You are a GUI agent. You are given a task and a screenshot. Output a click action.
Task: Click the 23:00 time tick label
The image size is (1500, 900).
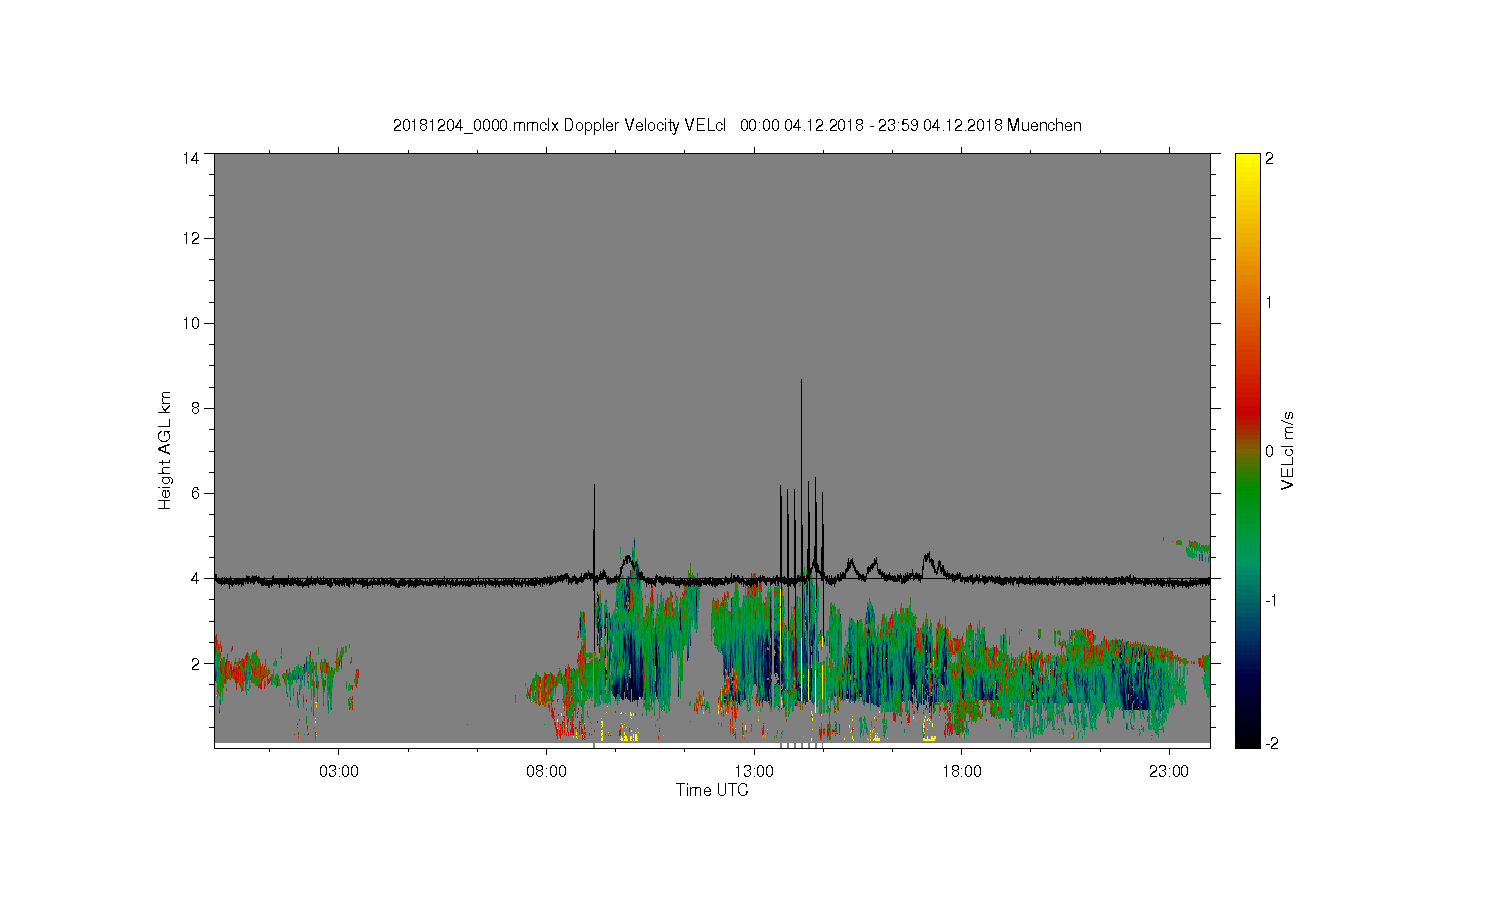point(1169,772)
